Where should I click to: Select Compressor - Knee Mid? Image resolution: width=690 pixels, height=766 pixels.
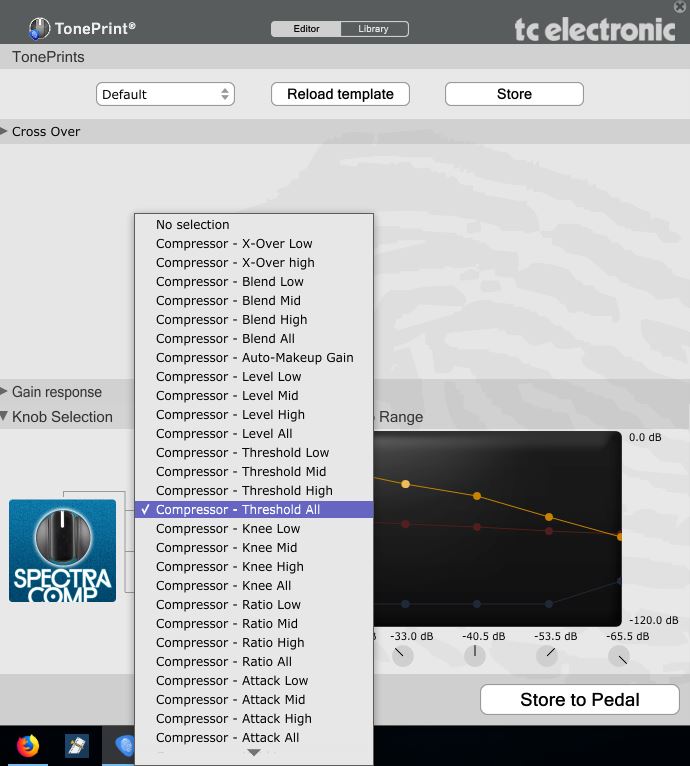(254, 548)
